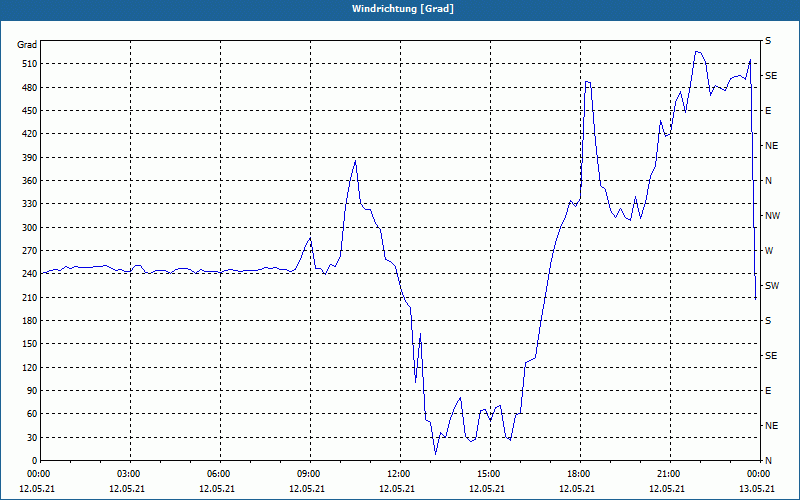Click the y-axis value 360
800x500 pixels.
tap(29, 181)
